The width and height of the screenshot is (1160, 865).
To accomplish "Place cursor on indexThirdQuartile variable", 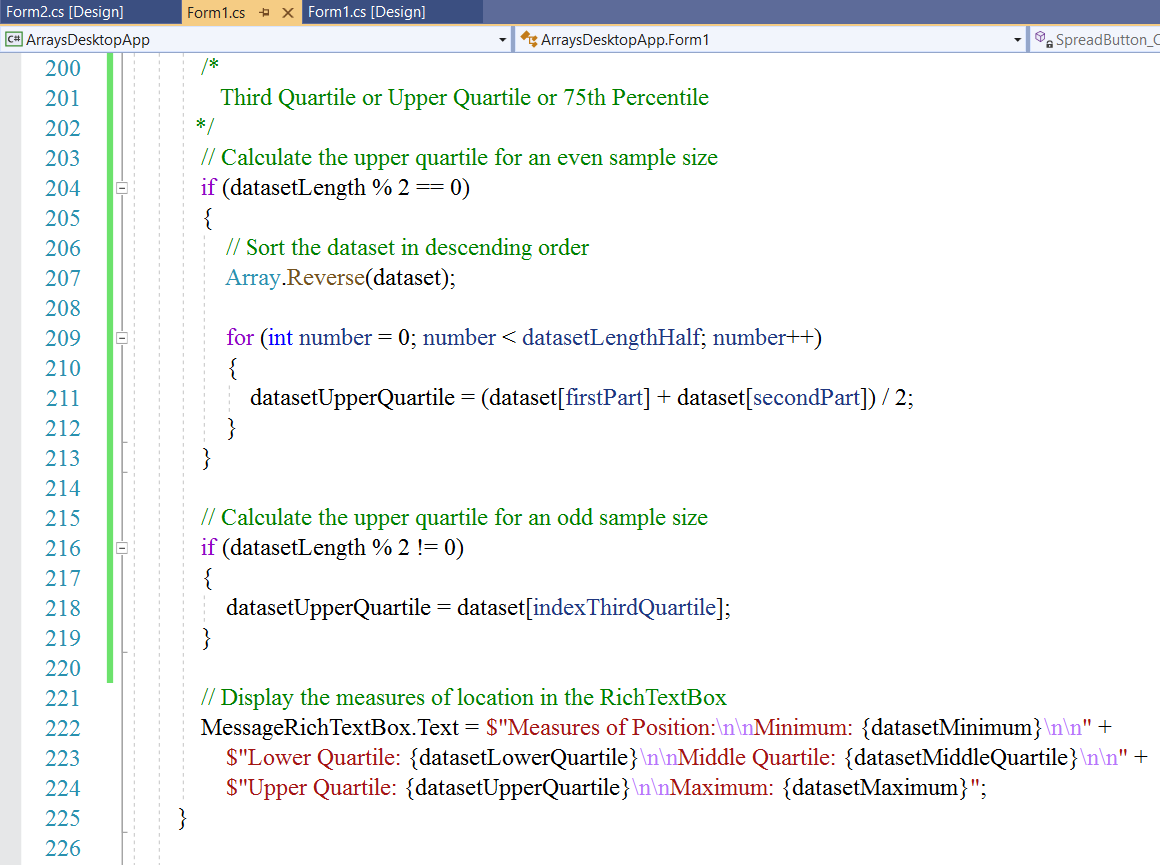I will pyautogui.click(x=625, y=608).
